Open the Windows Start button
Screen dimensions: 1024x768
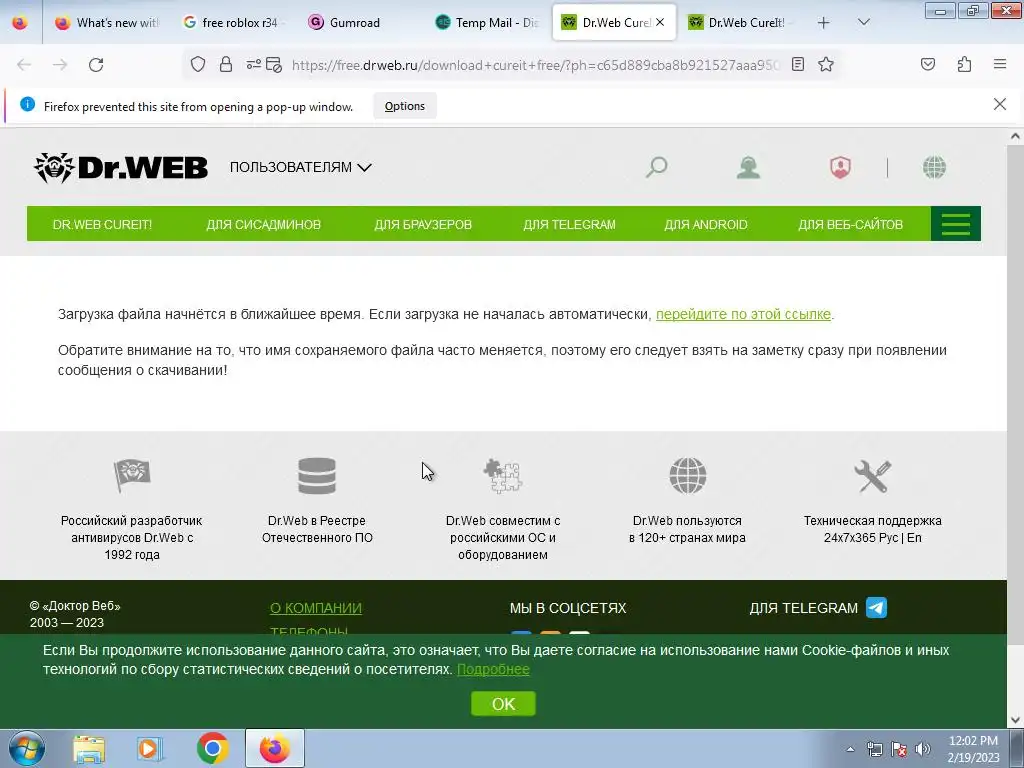click(x=27, y=748)
